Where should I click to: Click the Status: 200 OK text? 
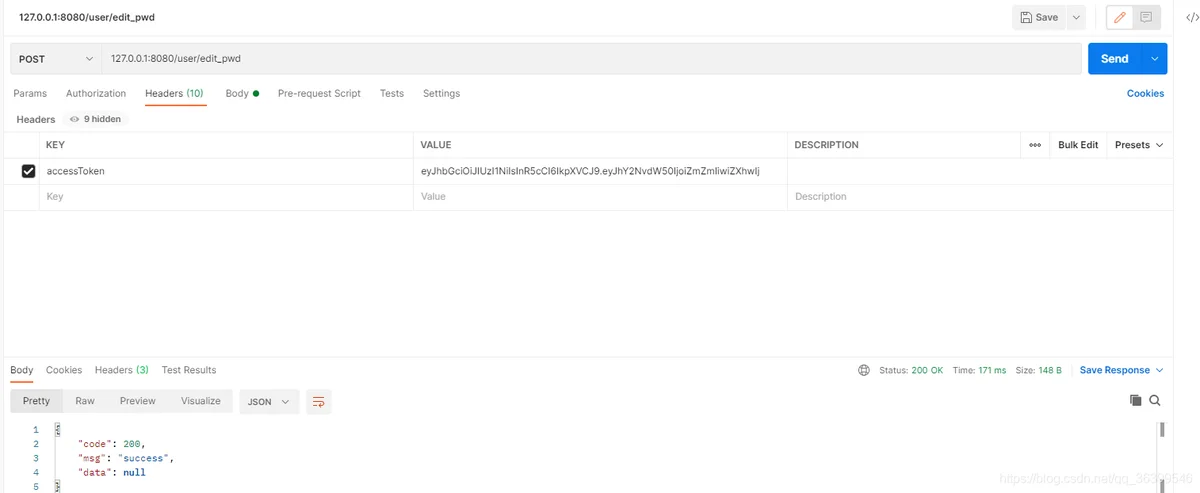911,370
